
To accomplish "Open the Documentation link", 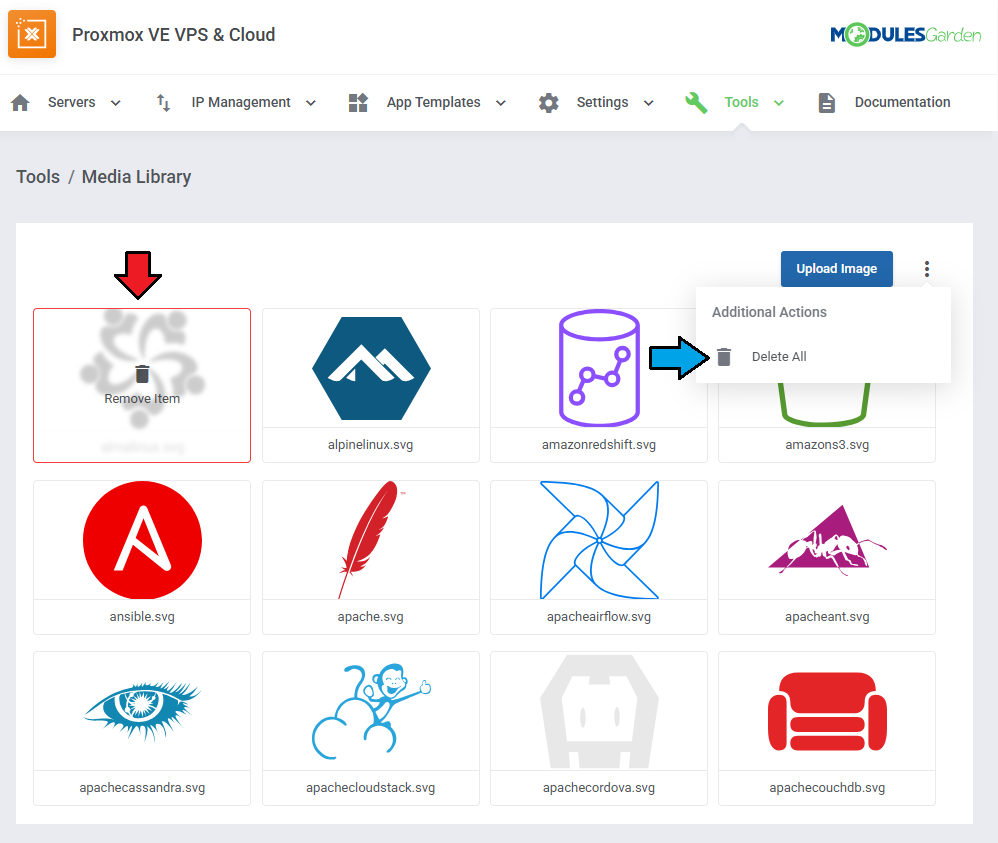I will click(902, 103).
